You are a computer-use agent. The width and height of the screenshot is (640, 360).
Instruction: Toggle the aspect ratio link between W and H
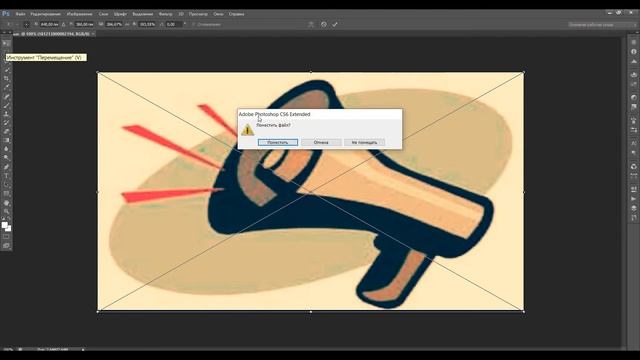point(127,24)
